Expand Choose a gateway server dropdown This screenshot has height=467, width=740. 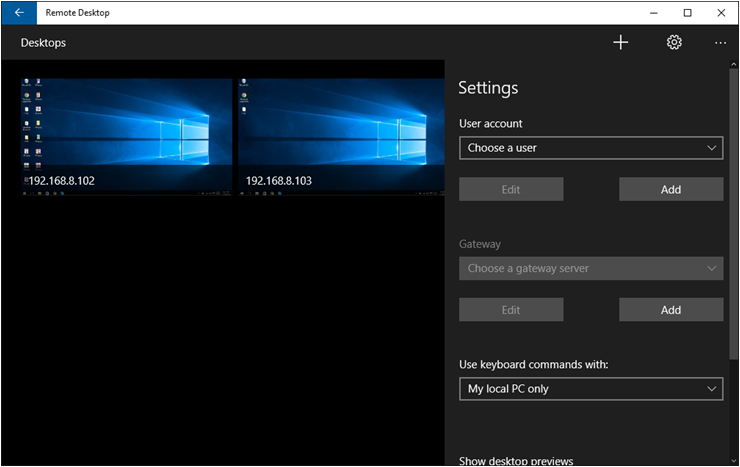591,268
